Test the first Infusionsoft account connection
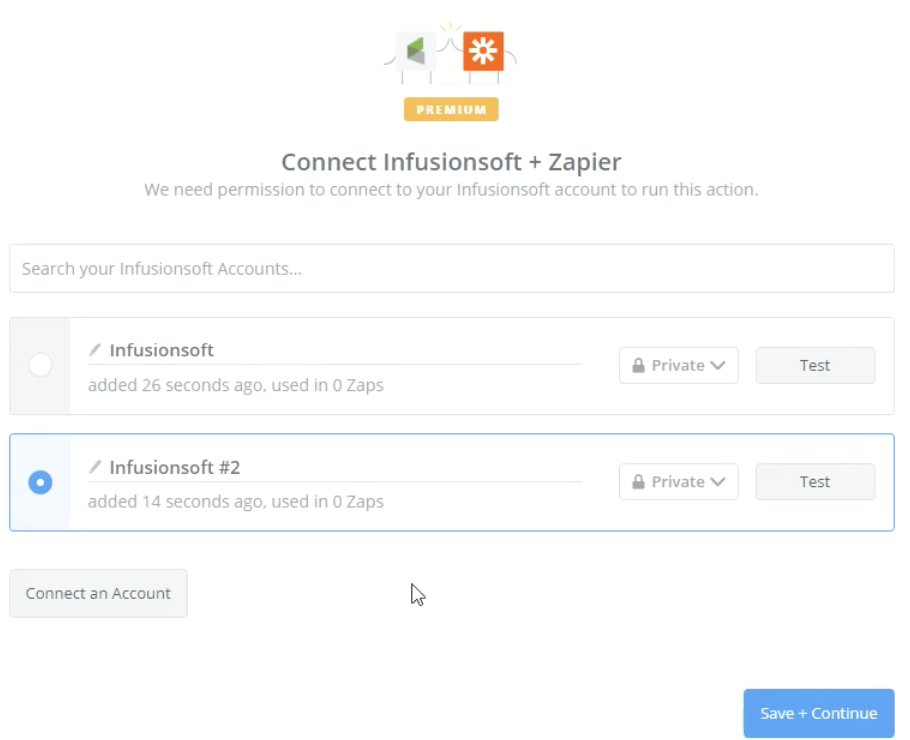Screen dimensions: 910x740 (814, 366)
